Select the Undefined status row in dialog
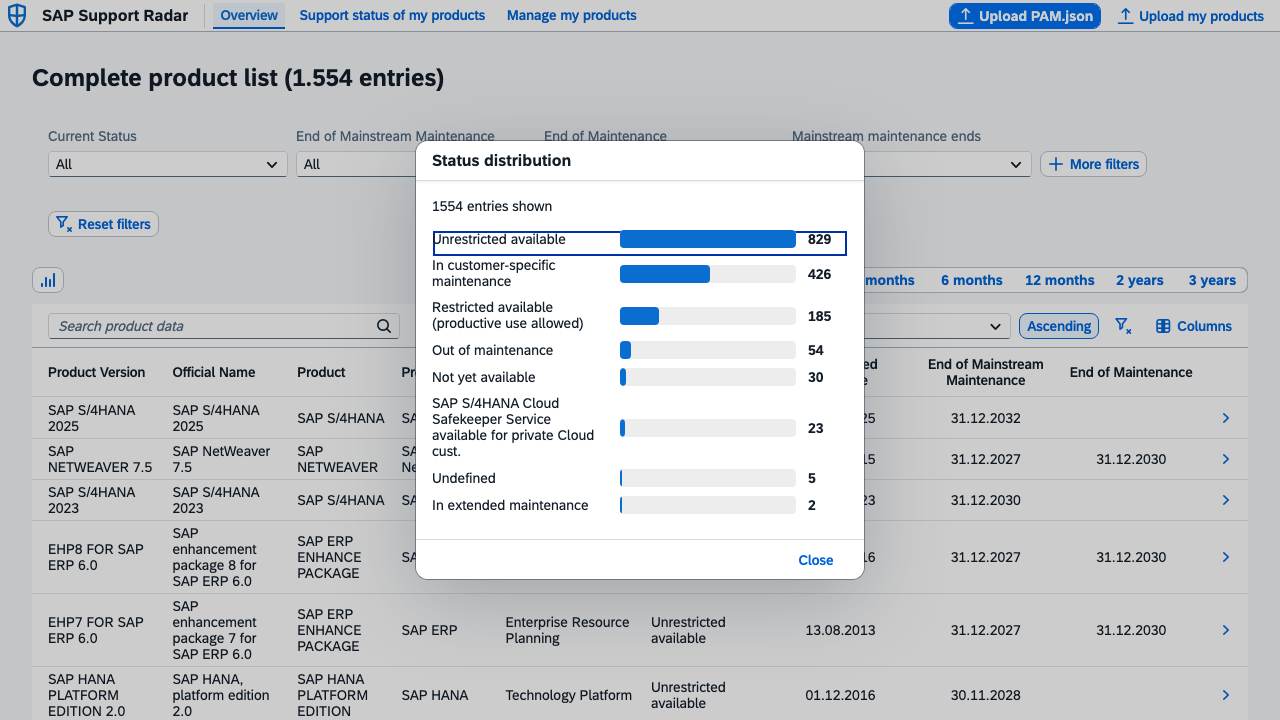The height and width of the screenshot is (720, 1280). [639, 478]
